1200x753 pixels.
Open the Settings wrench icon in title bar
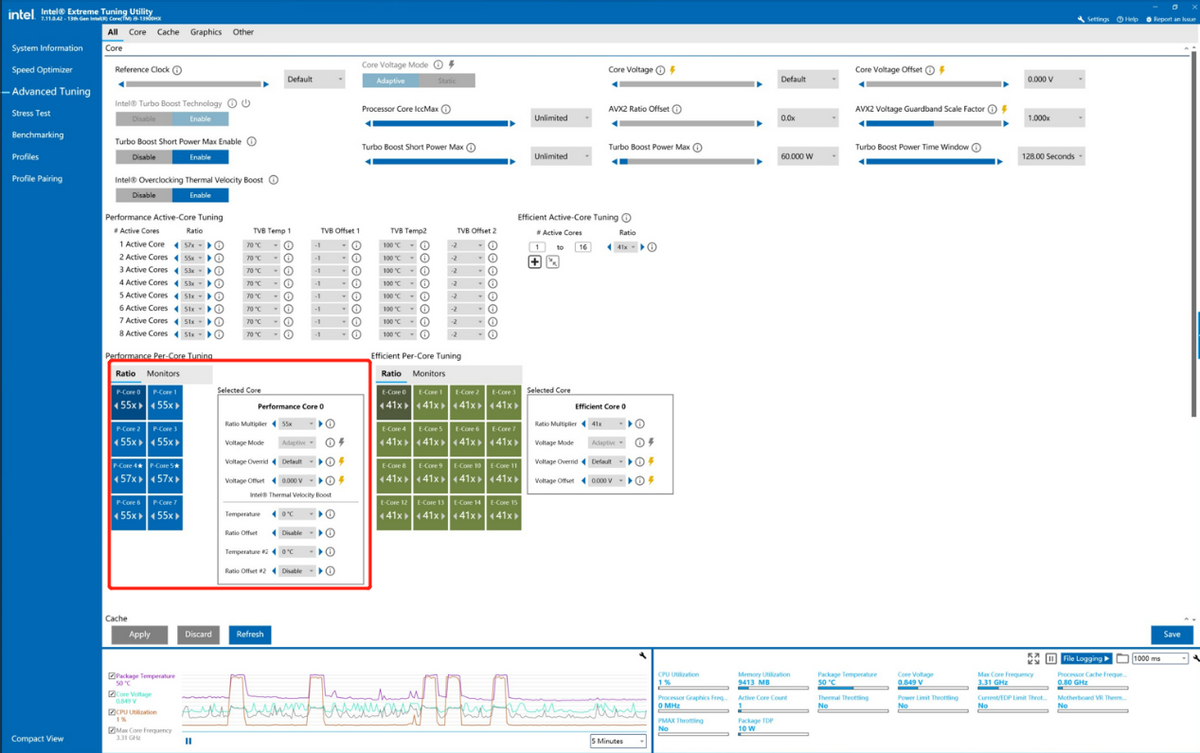coord(1081,19)
